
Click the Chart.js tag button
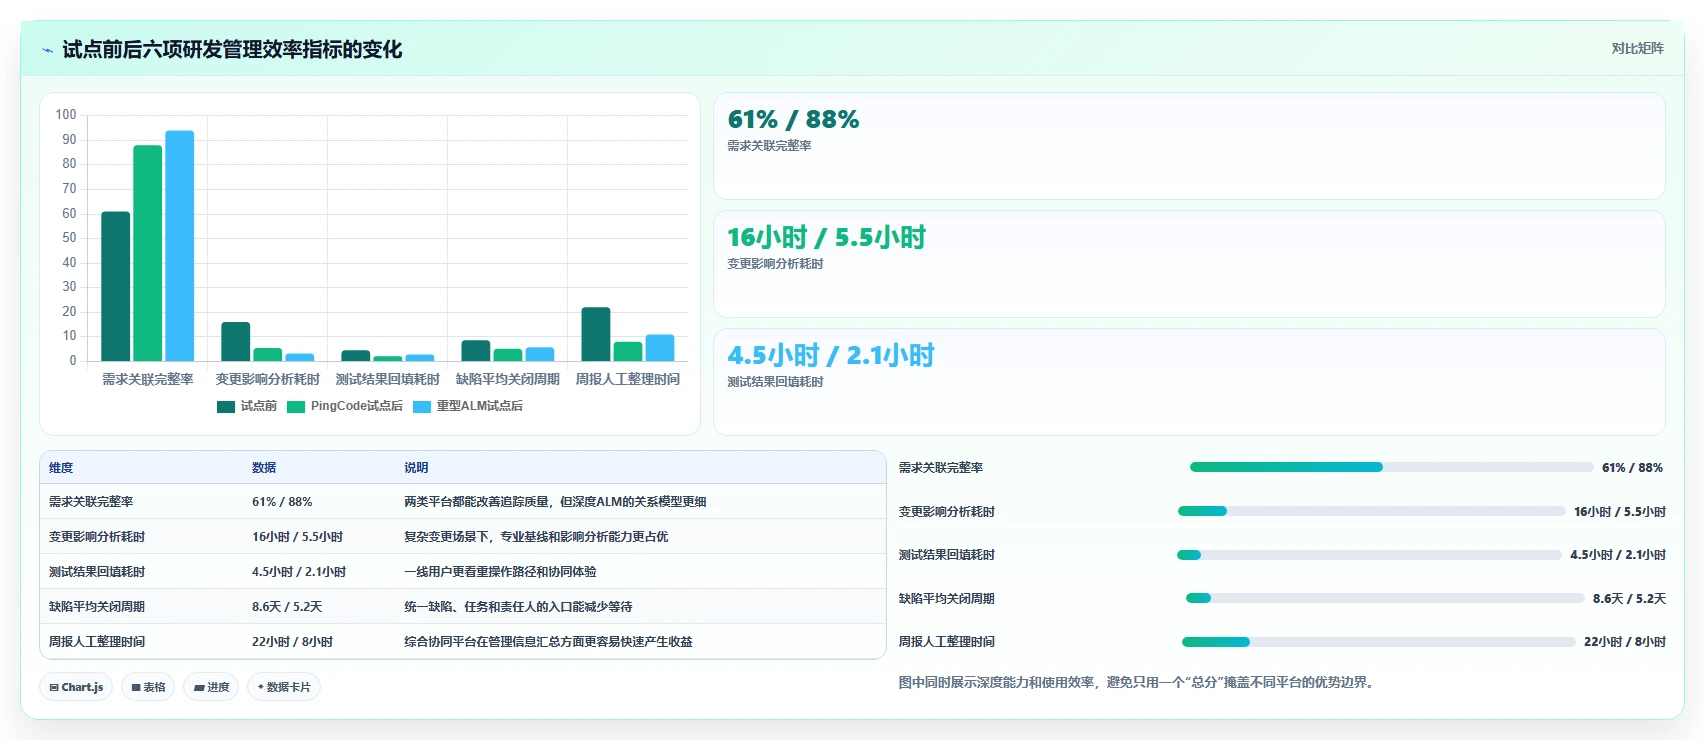[x=76, y=687]
